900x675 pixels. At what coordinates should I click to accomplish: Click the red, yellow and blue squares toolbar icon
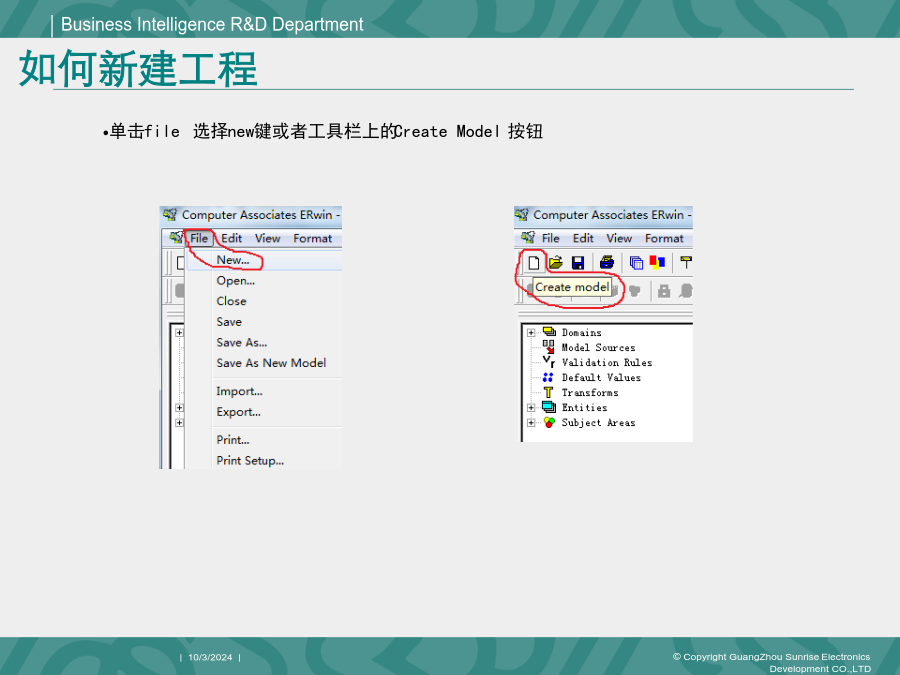pos(657,262)
